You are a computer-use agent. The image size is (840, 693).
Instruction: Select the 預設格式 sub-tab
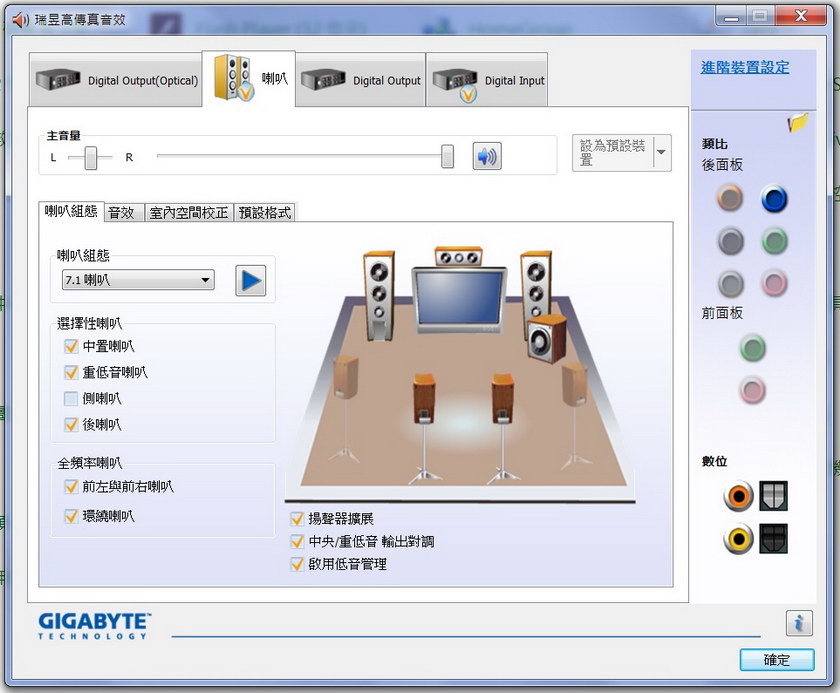[x=265, y=213]
